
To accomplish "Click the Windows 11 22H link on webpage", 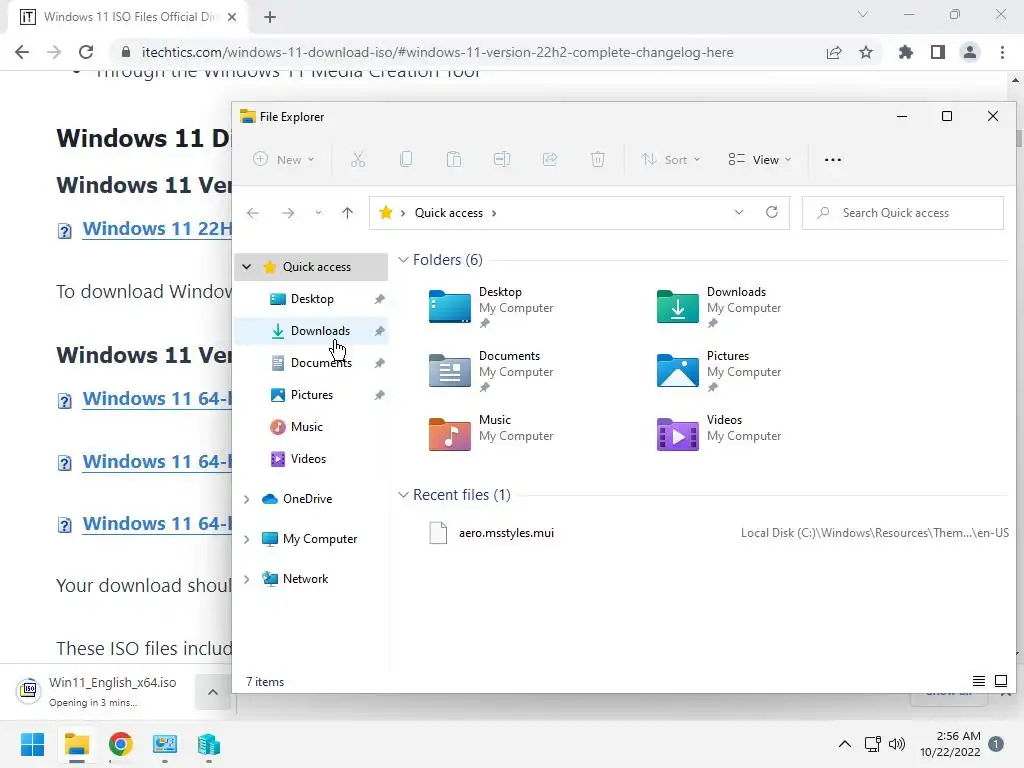I will (157, 229).
